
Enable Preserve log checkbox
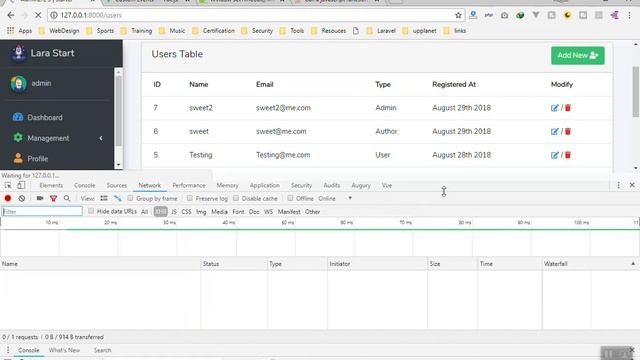coord(190,198)
